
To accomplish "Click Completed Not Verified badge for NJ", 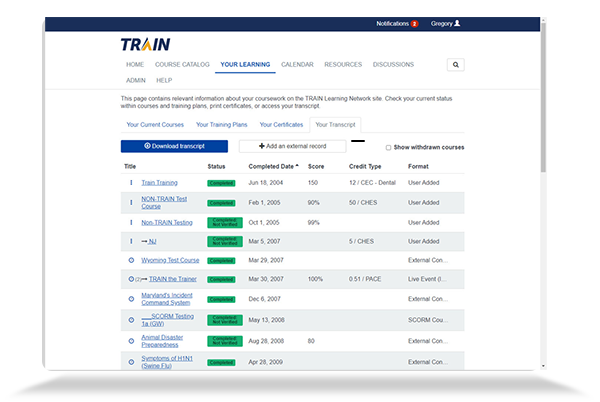I will [x=225, y=241].
